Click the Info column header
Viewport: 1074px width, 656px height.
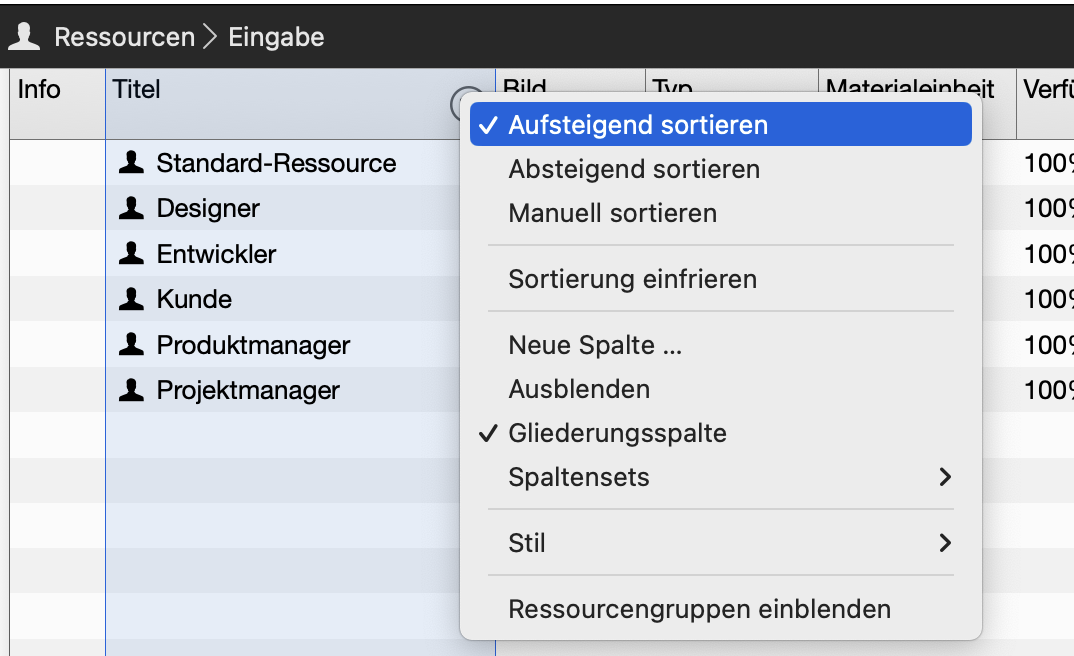(58, 103)
